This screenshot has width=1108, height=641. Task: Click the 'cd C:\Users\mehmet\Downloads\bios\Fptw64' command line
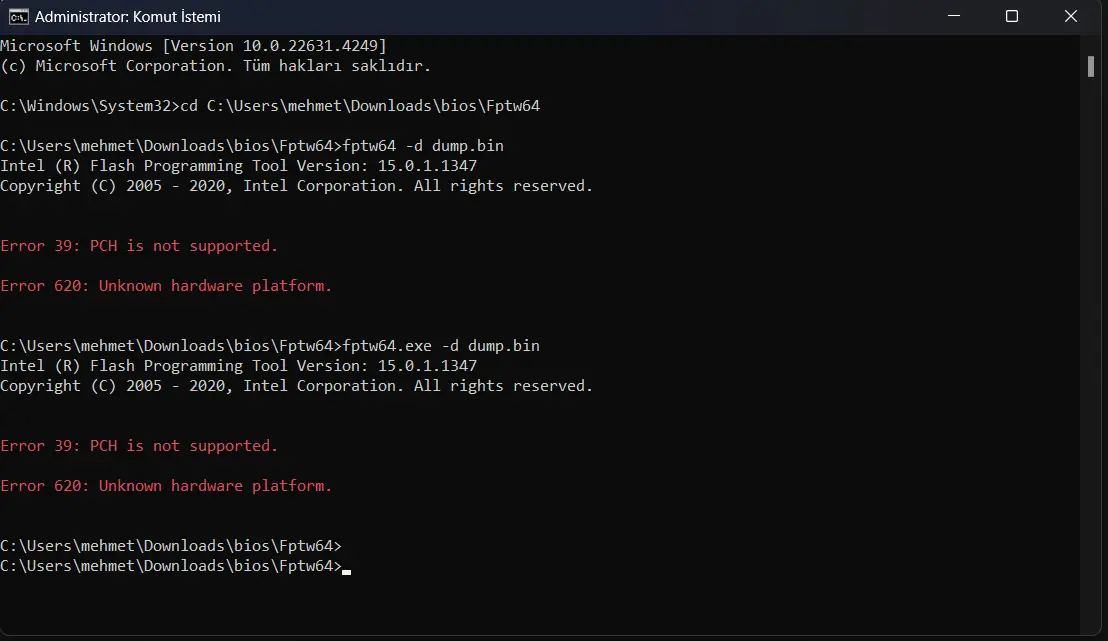tap(270, 106)
